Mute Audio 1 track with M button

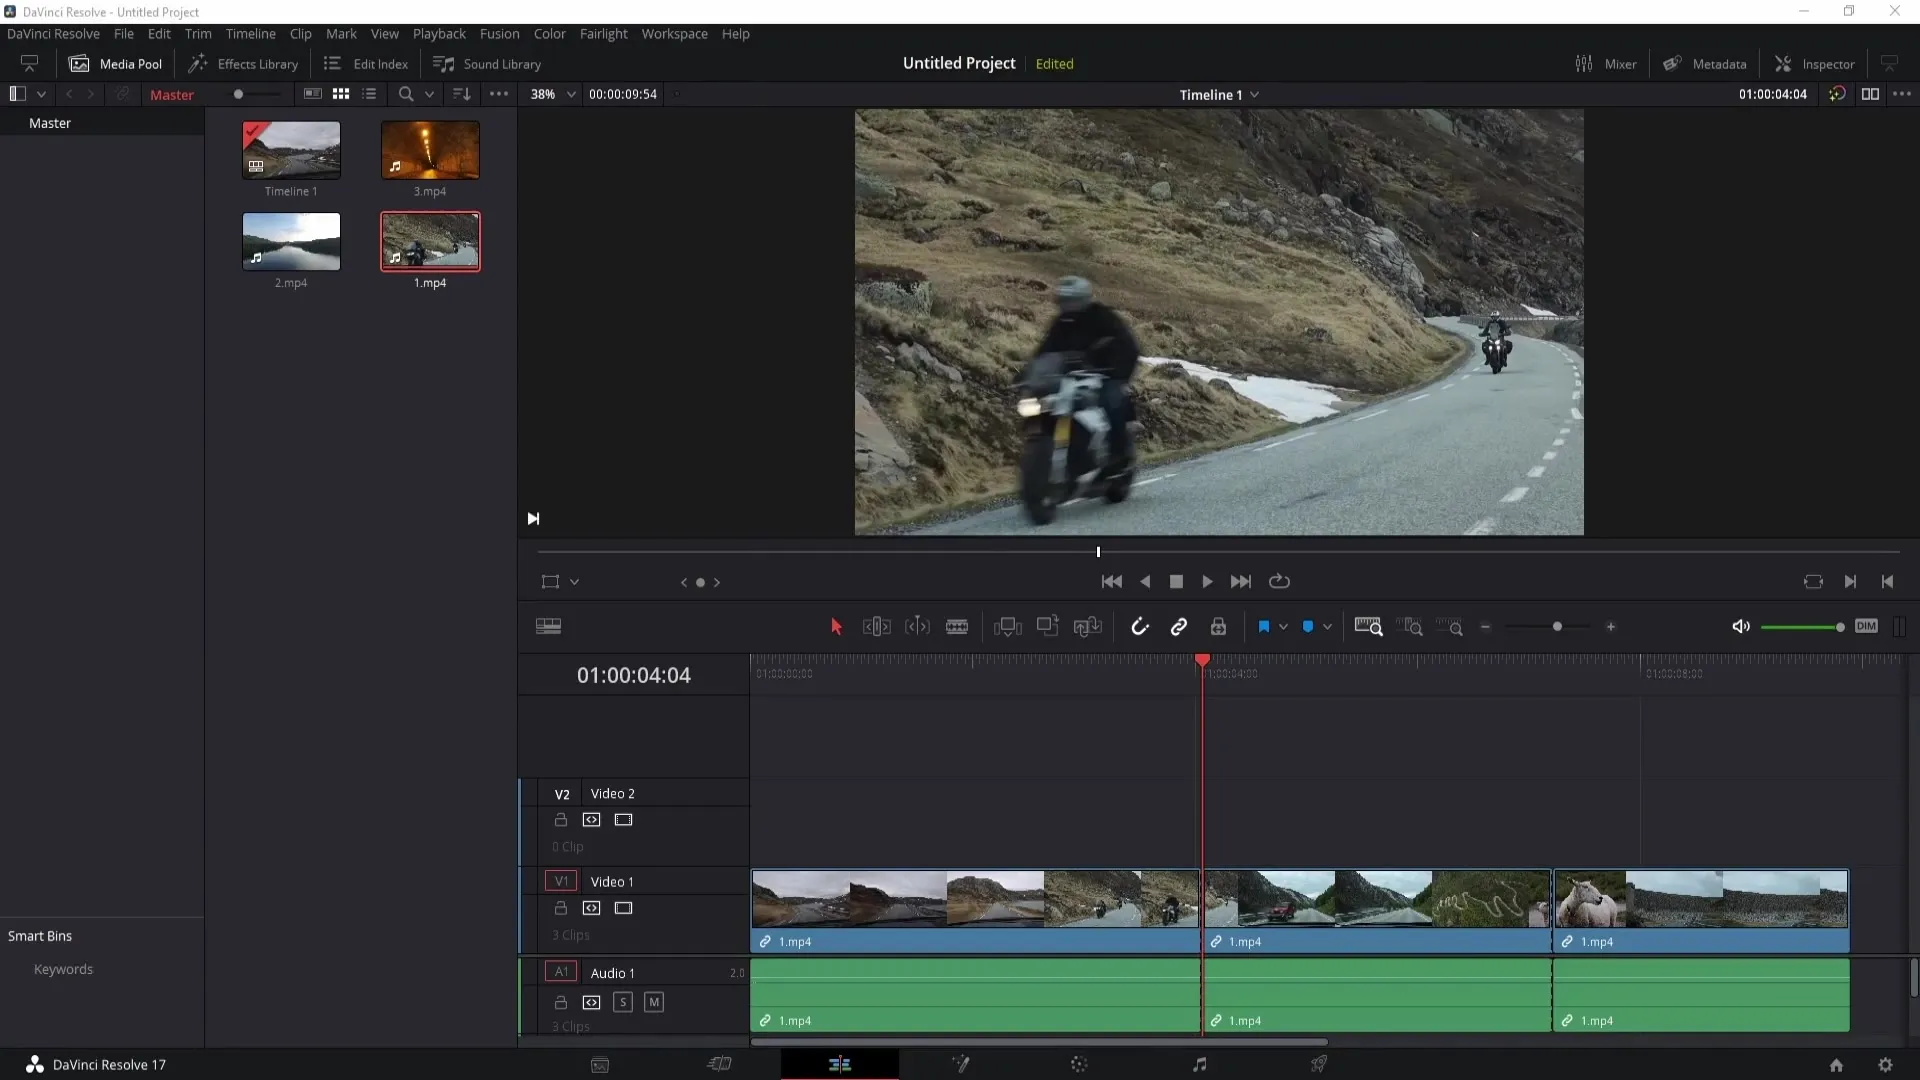tap(654, 1002)
